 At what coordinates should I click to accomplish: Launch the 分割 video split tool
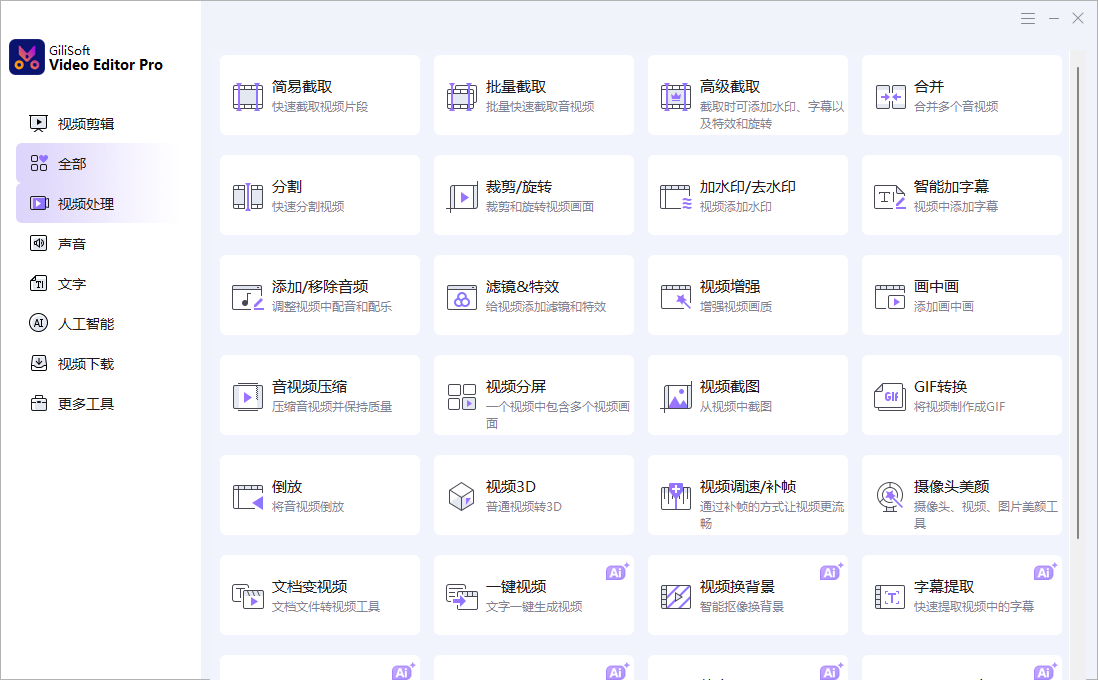click(x=319, y=194)
